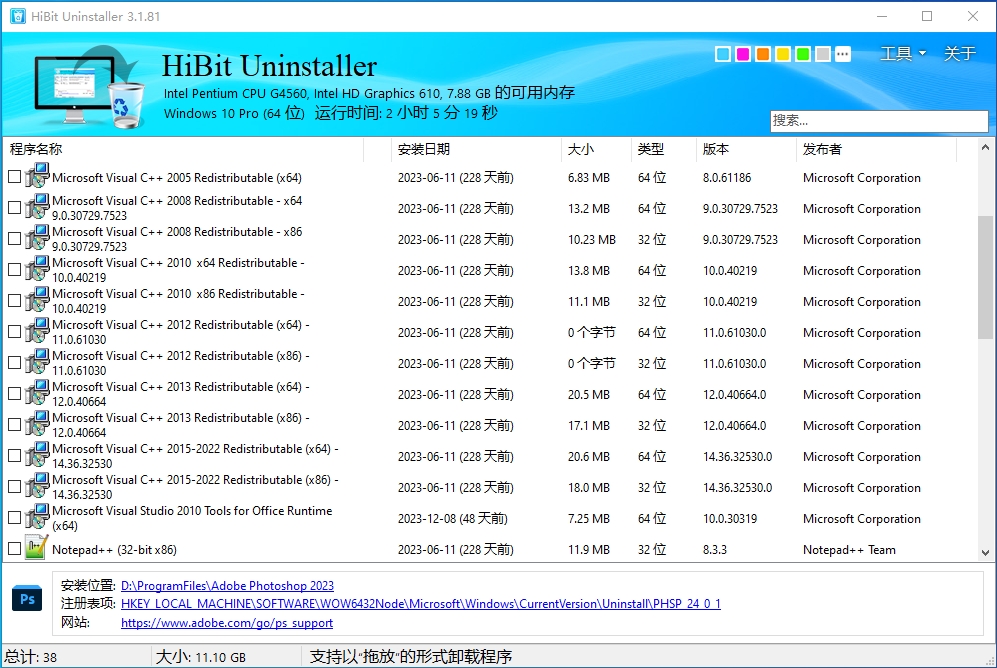Check the Visual C++ 2015-2022 Redistributable (x64) box
The width and height of the screenshot is (997, 668).
tap(14, 456)
